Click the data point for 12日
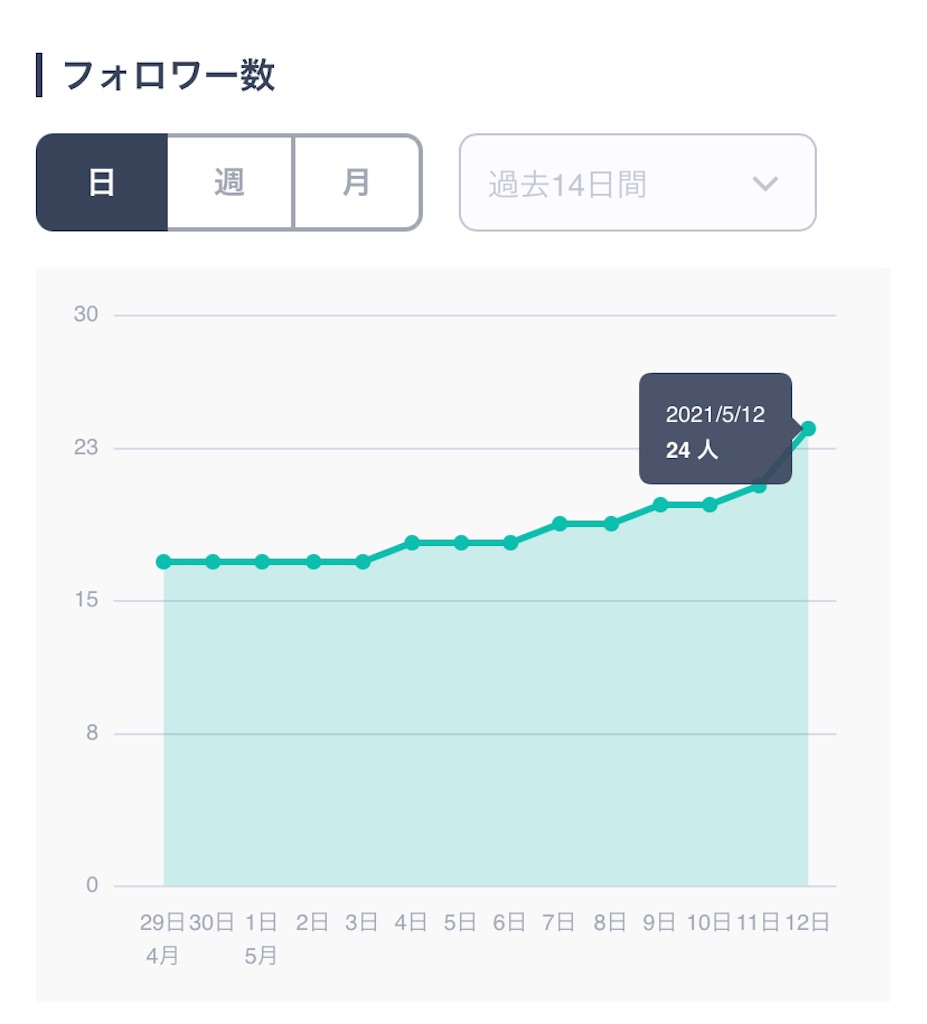927x1024 pixels. 808,428
